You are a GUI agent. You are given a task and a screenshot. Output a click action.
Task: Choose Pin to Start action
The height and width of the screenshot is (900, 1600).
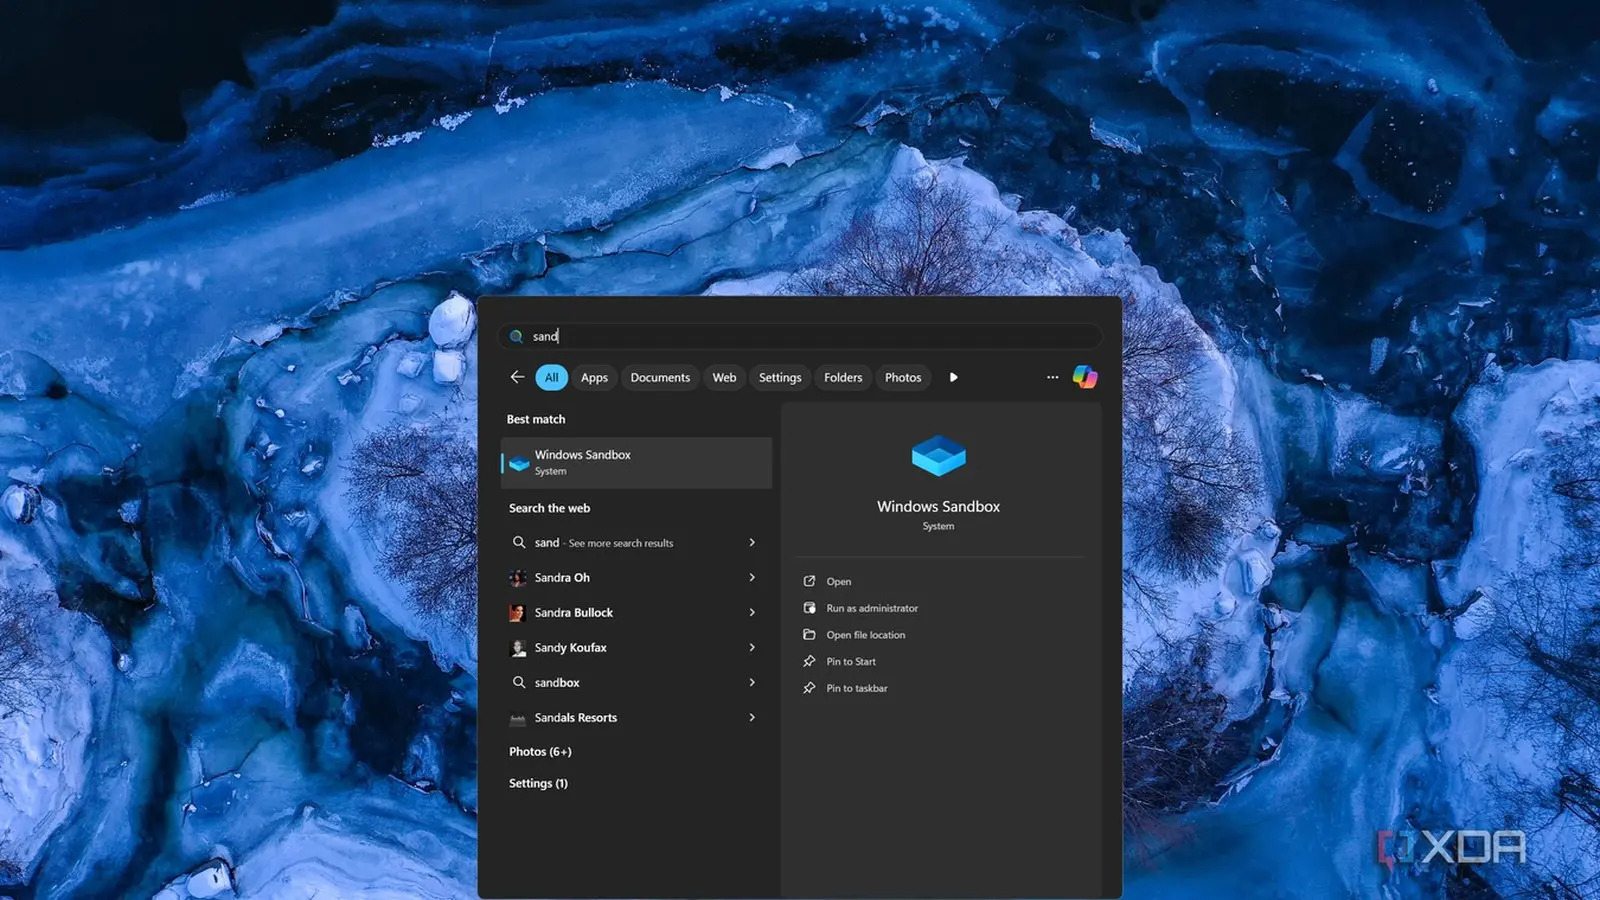coord(851,661)
